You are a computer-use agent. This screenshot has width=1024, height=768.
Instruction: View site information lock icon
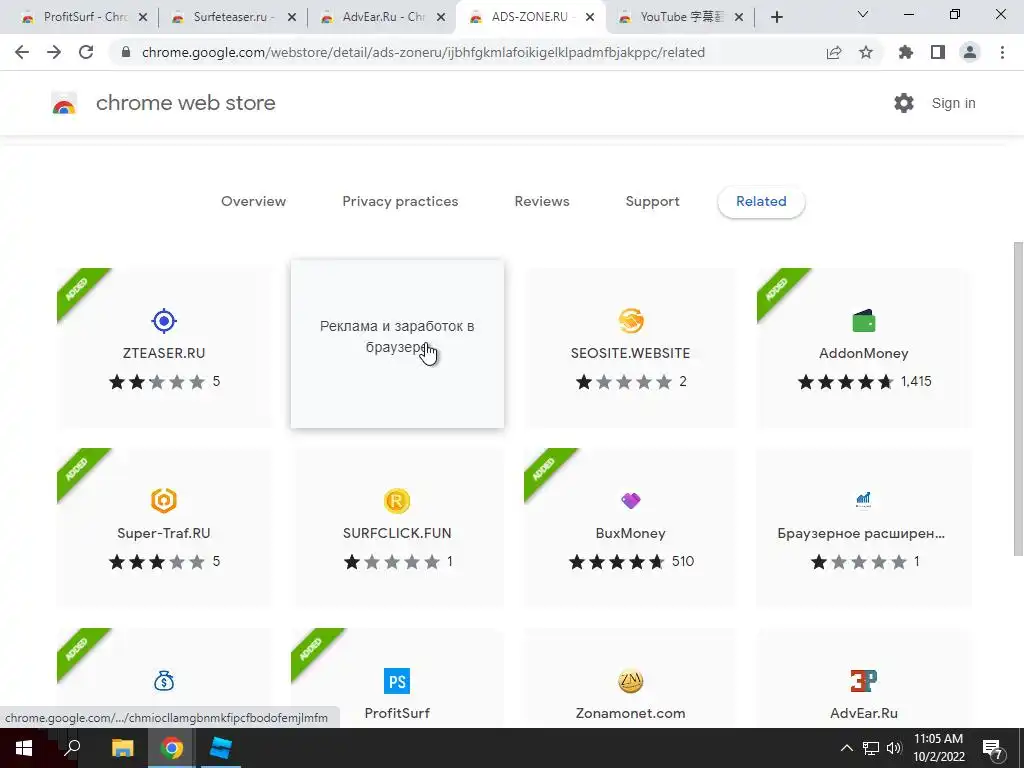tap(126, 52)
